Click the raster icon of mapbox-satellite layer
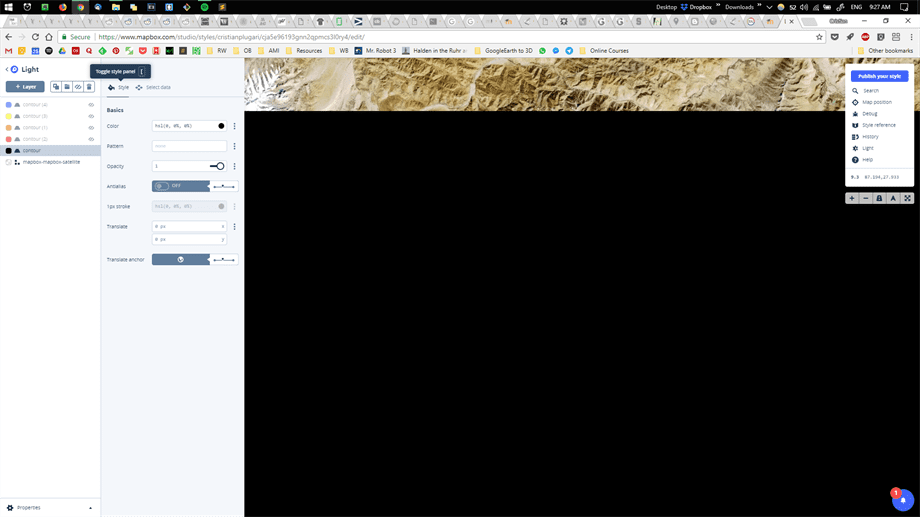Image resolution: width=920 pixels, height=517 pixels. [x=17, y=162]
